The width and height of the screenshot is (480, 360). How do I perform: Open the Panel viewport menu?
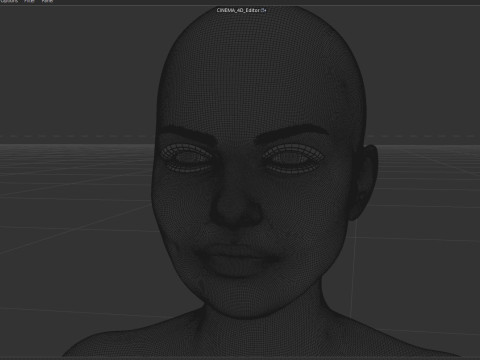[47, 1]
